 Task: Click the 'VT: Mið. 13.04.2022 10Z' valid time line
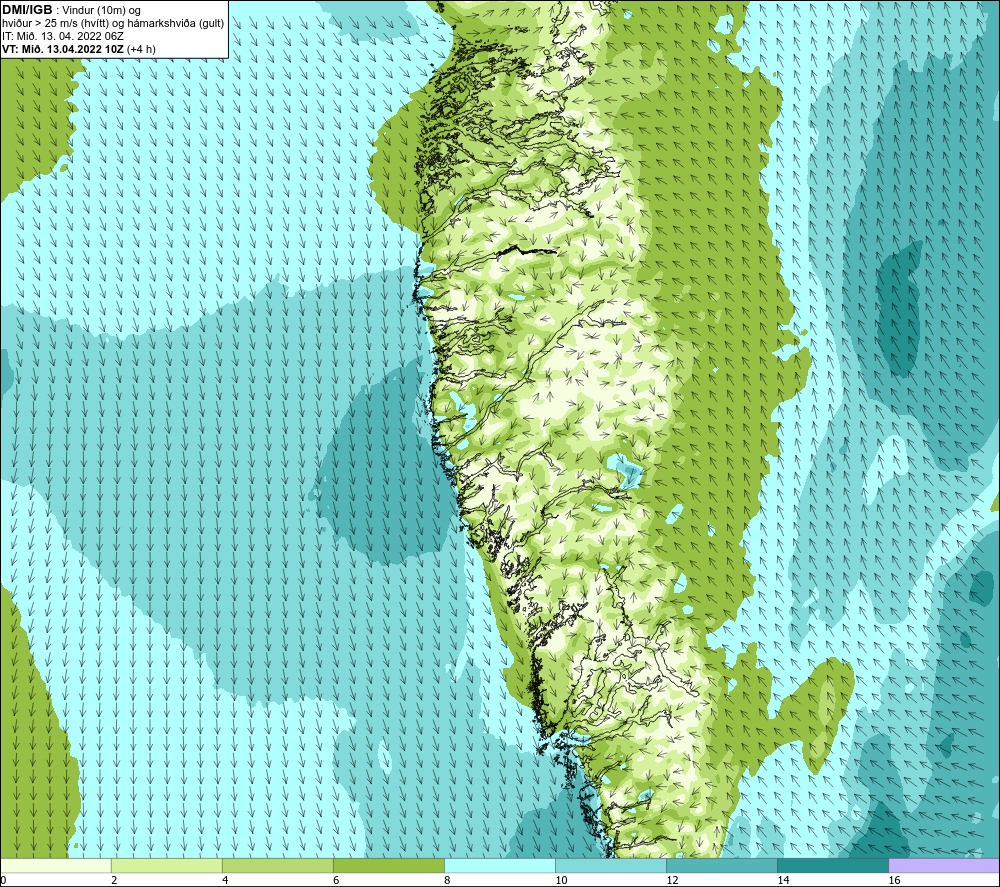78,49
